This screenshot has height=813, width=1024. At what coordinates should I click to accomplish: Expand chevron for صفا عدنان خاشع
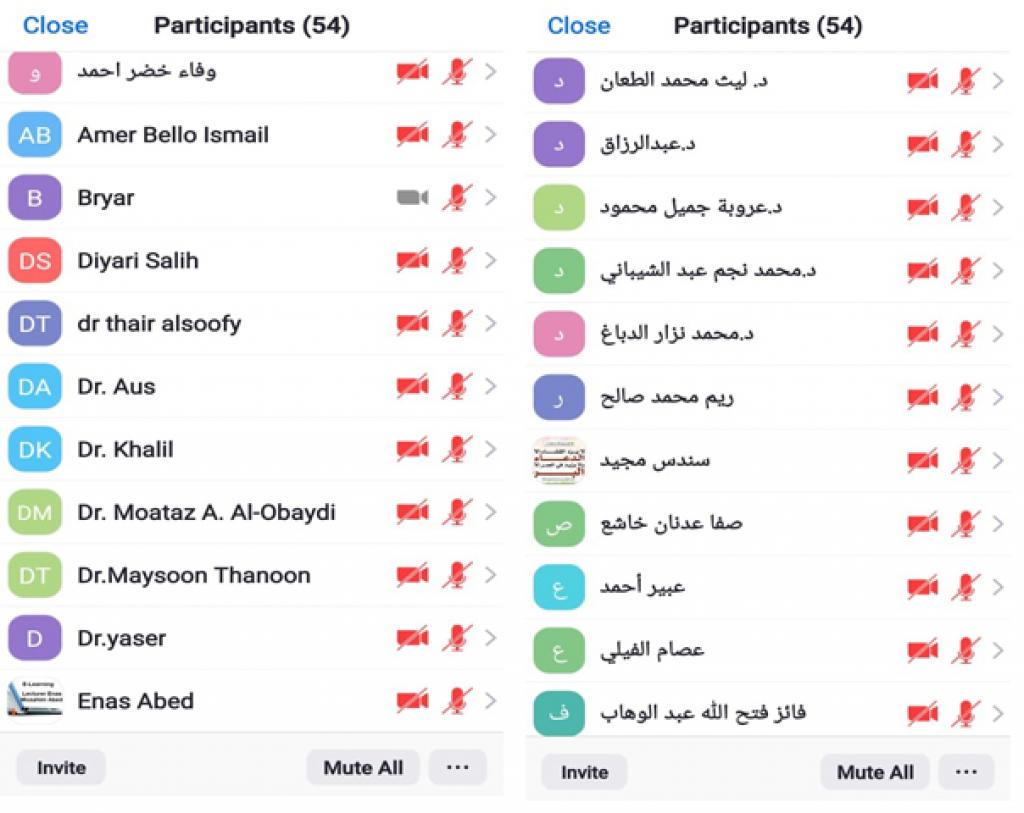(x=997, y=524)
